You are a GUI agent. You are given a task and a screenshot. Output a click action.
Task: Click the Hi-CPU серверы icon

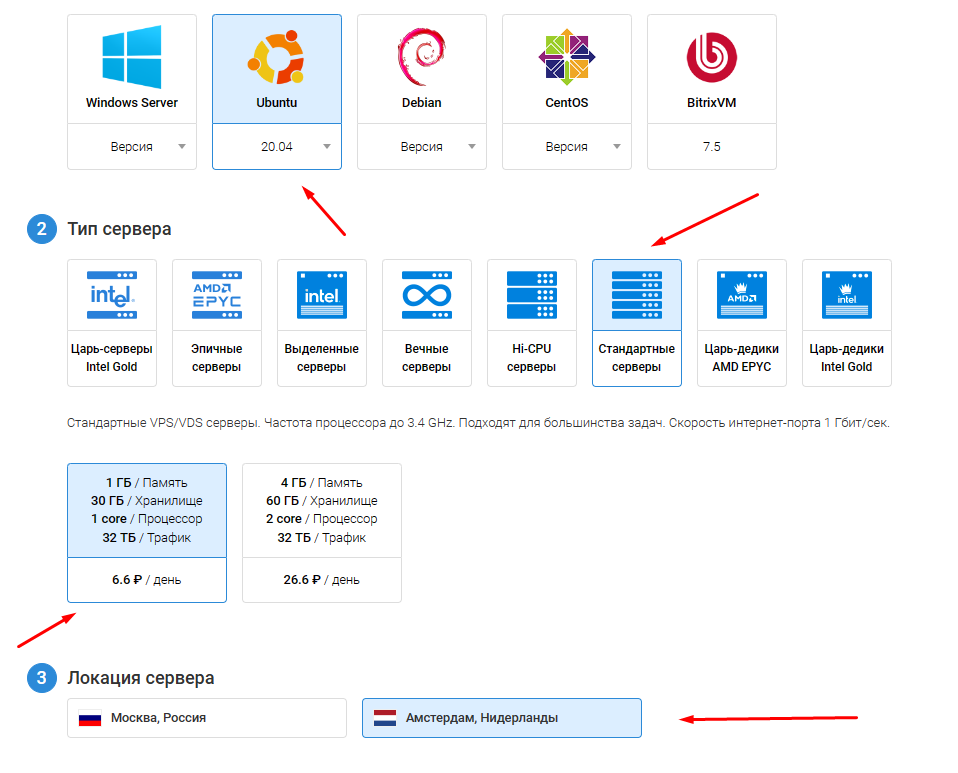[x=531, y=295]
